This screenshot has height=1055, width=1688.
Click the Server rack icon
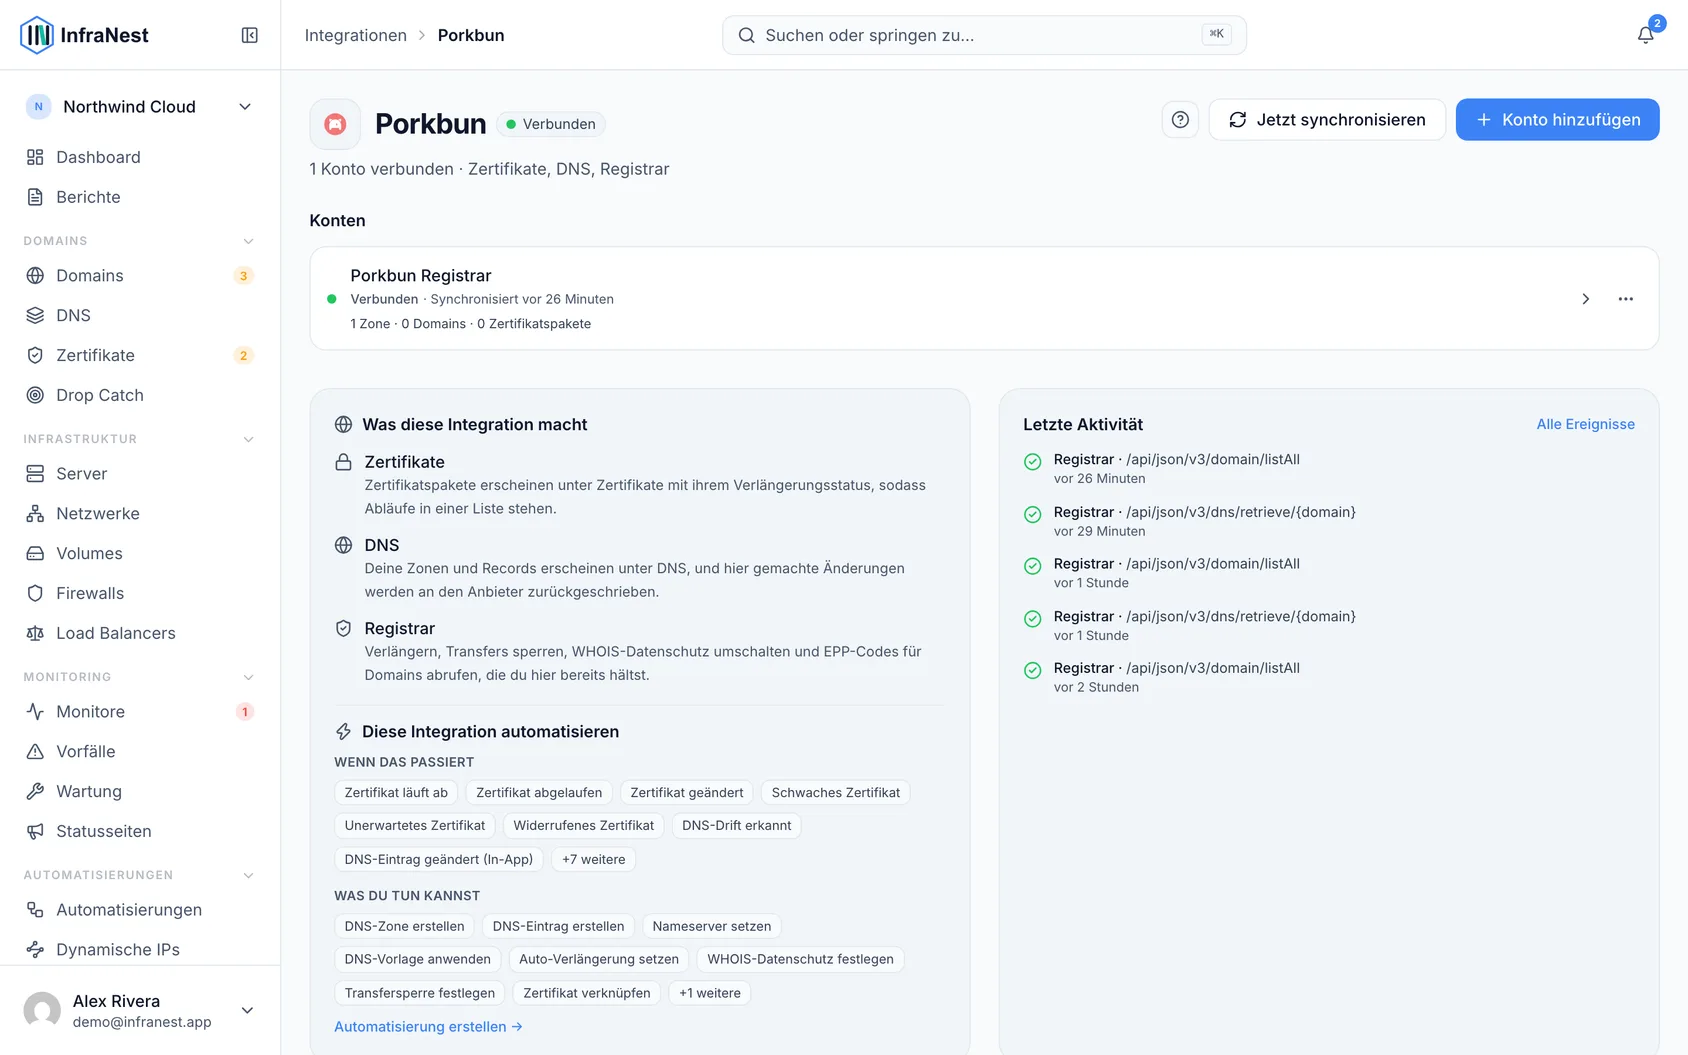[35, 473]
